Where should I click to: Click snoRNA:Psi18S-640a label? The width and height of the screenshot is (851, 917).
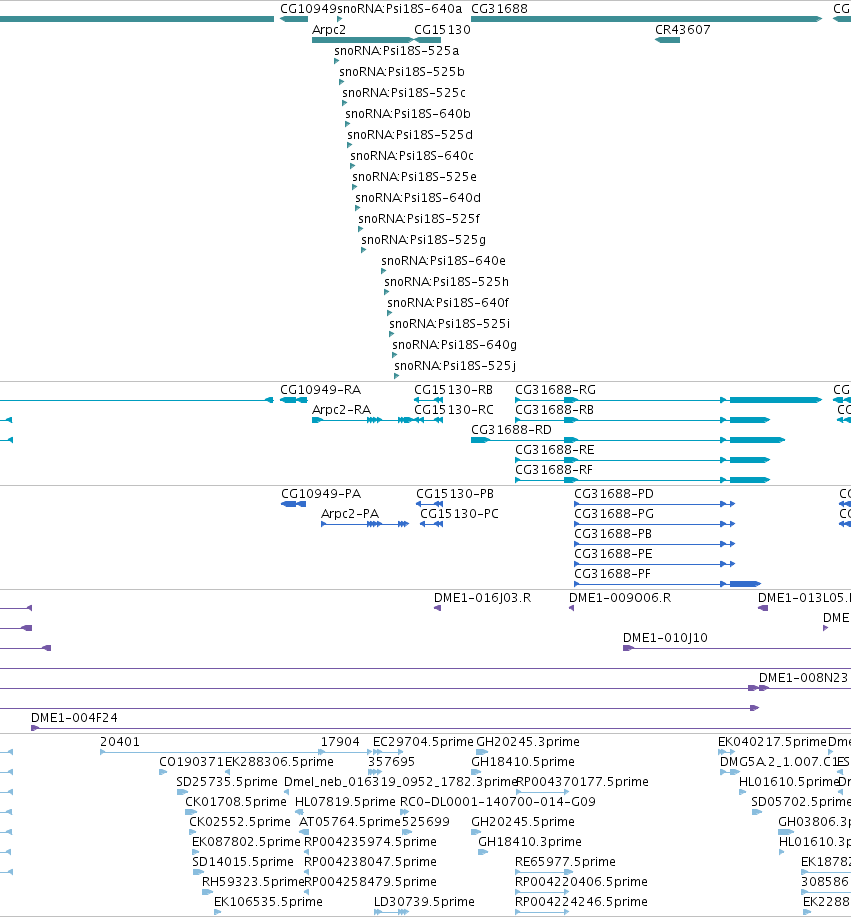point(399,9)
